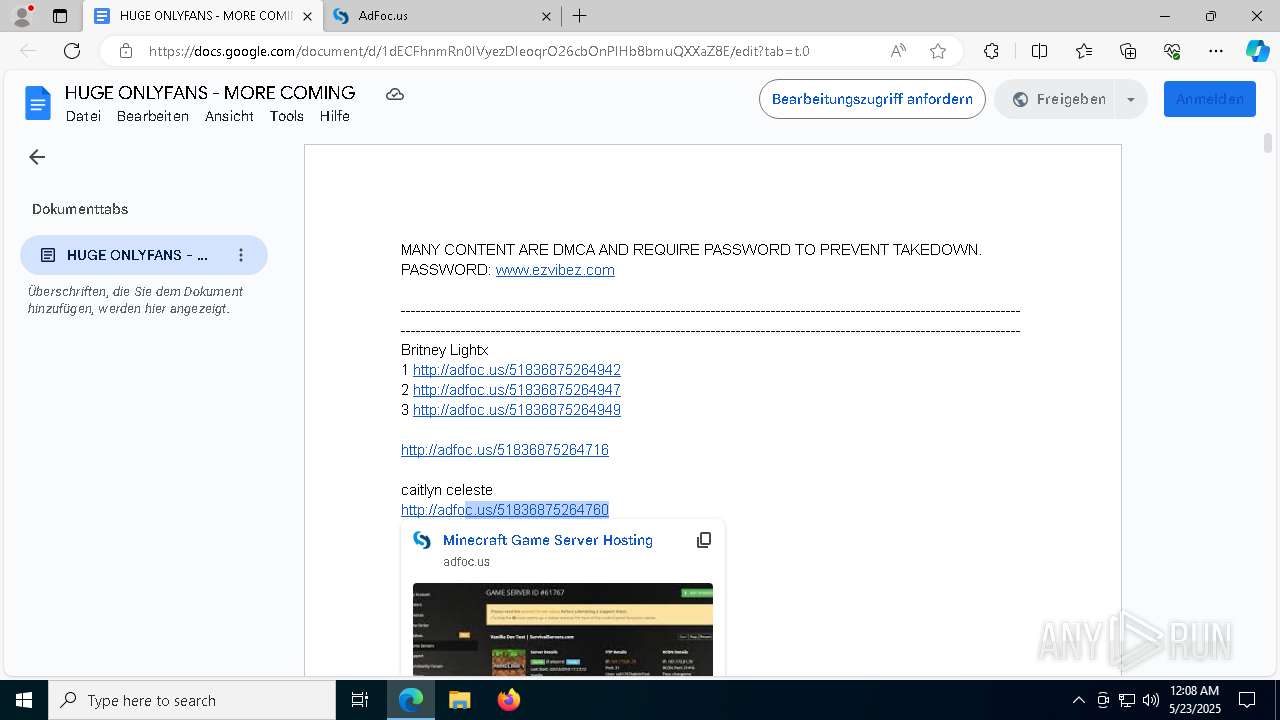Open the Ansicht menu
1280x720 pixels.
(x=229, y=116)
